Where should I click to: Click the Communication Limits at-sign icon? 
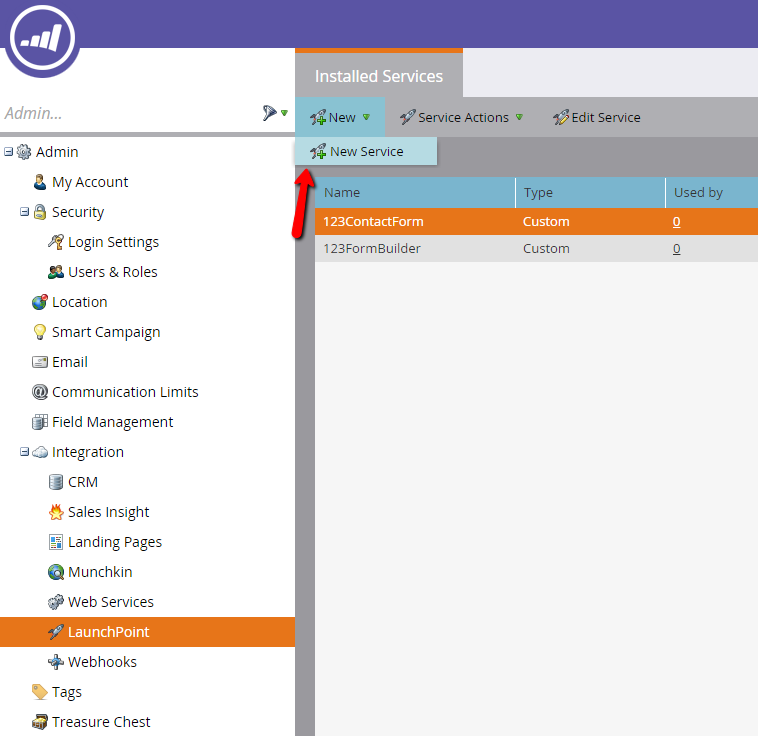40,392
